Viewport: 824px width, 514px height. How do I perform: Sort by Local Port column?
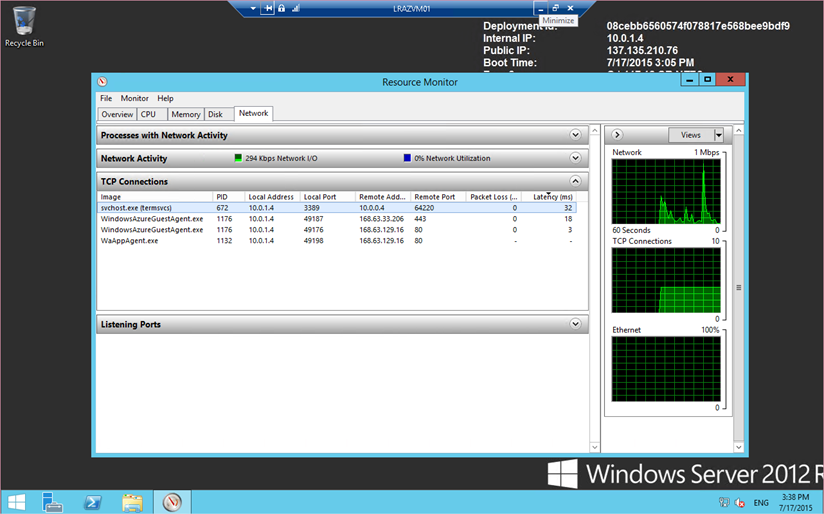coord(327,197)
